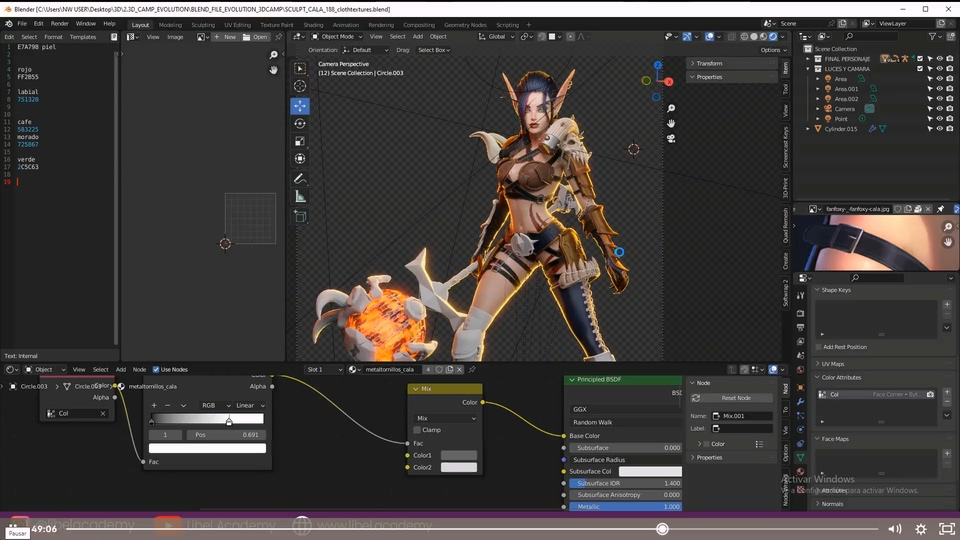960x540 pixels.
Task: Click the Color2 swatch on Mix node
Action: coord(459,467)
